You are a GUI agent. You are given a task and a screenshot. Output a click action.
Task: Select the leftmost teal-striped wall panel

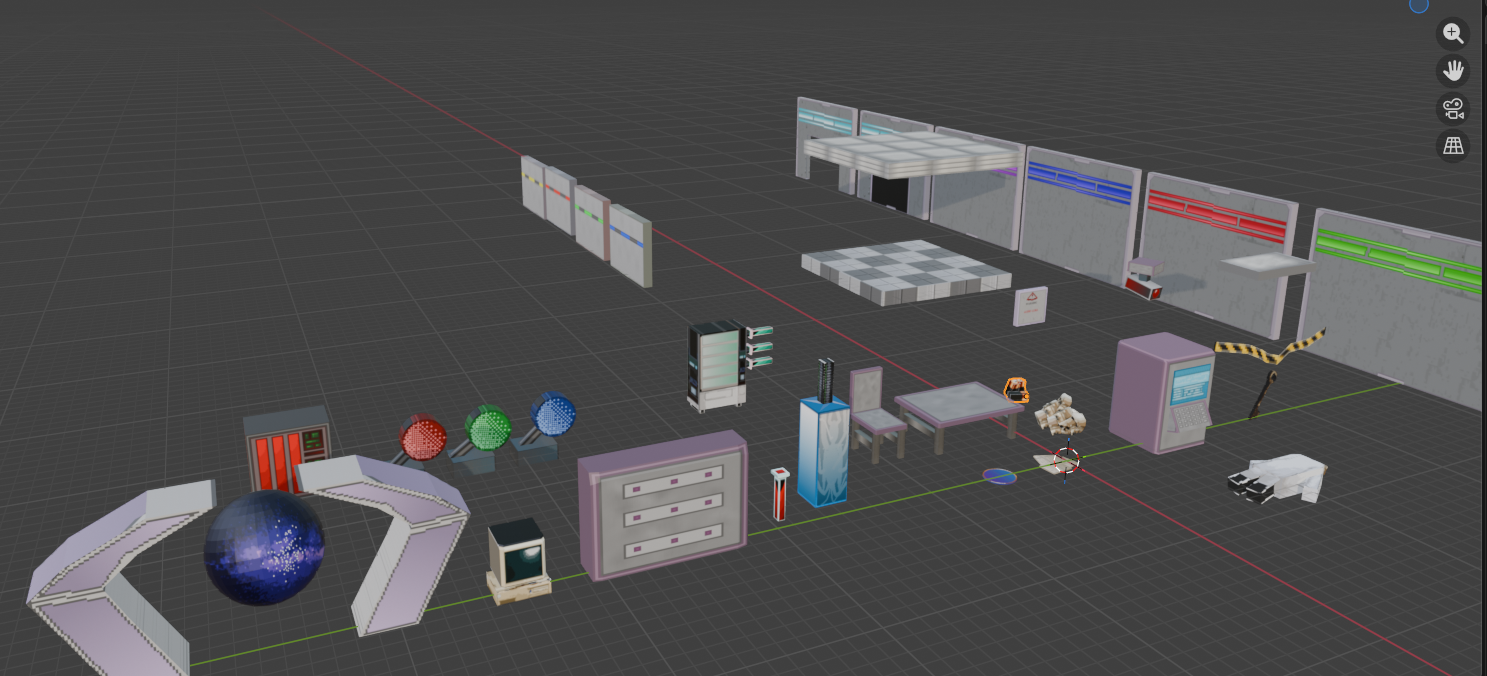point(826,138)
